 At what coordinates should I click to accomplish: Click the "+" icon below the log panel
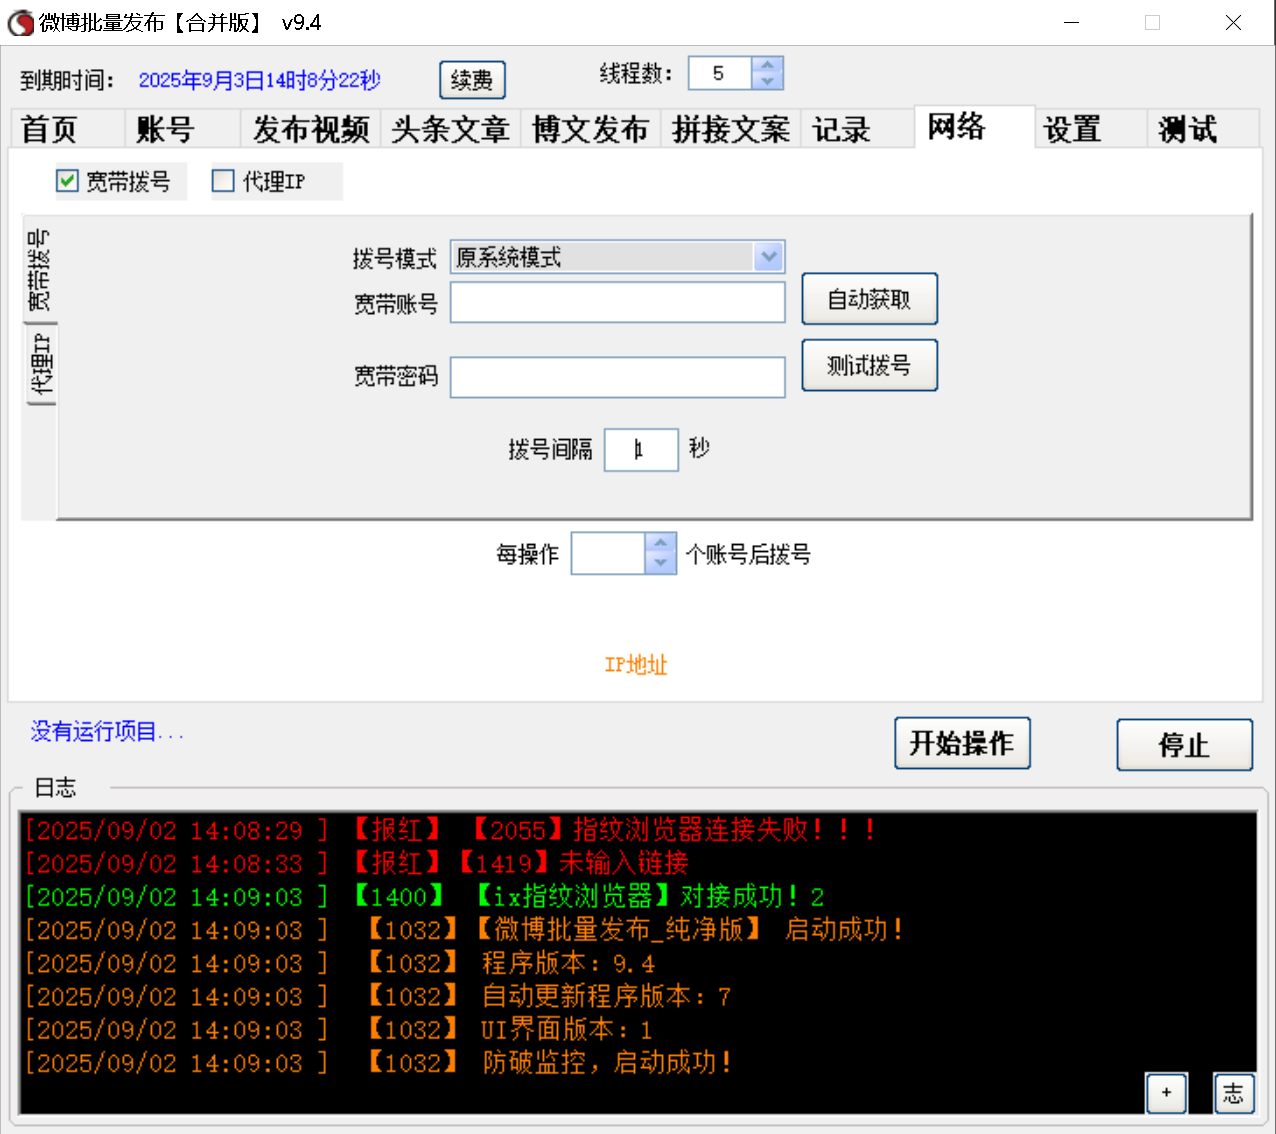[1166, 1094]
